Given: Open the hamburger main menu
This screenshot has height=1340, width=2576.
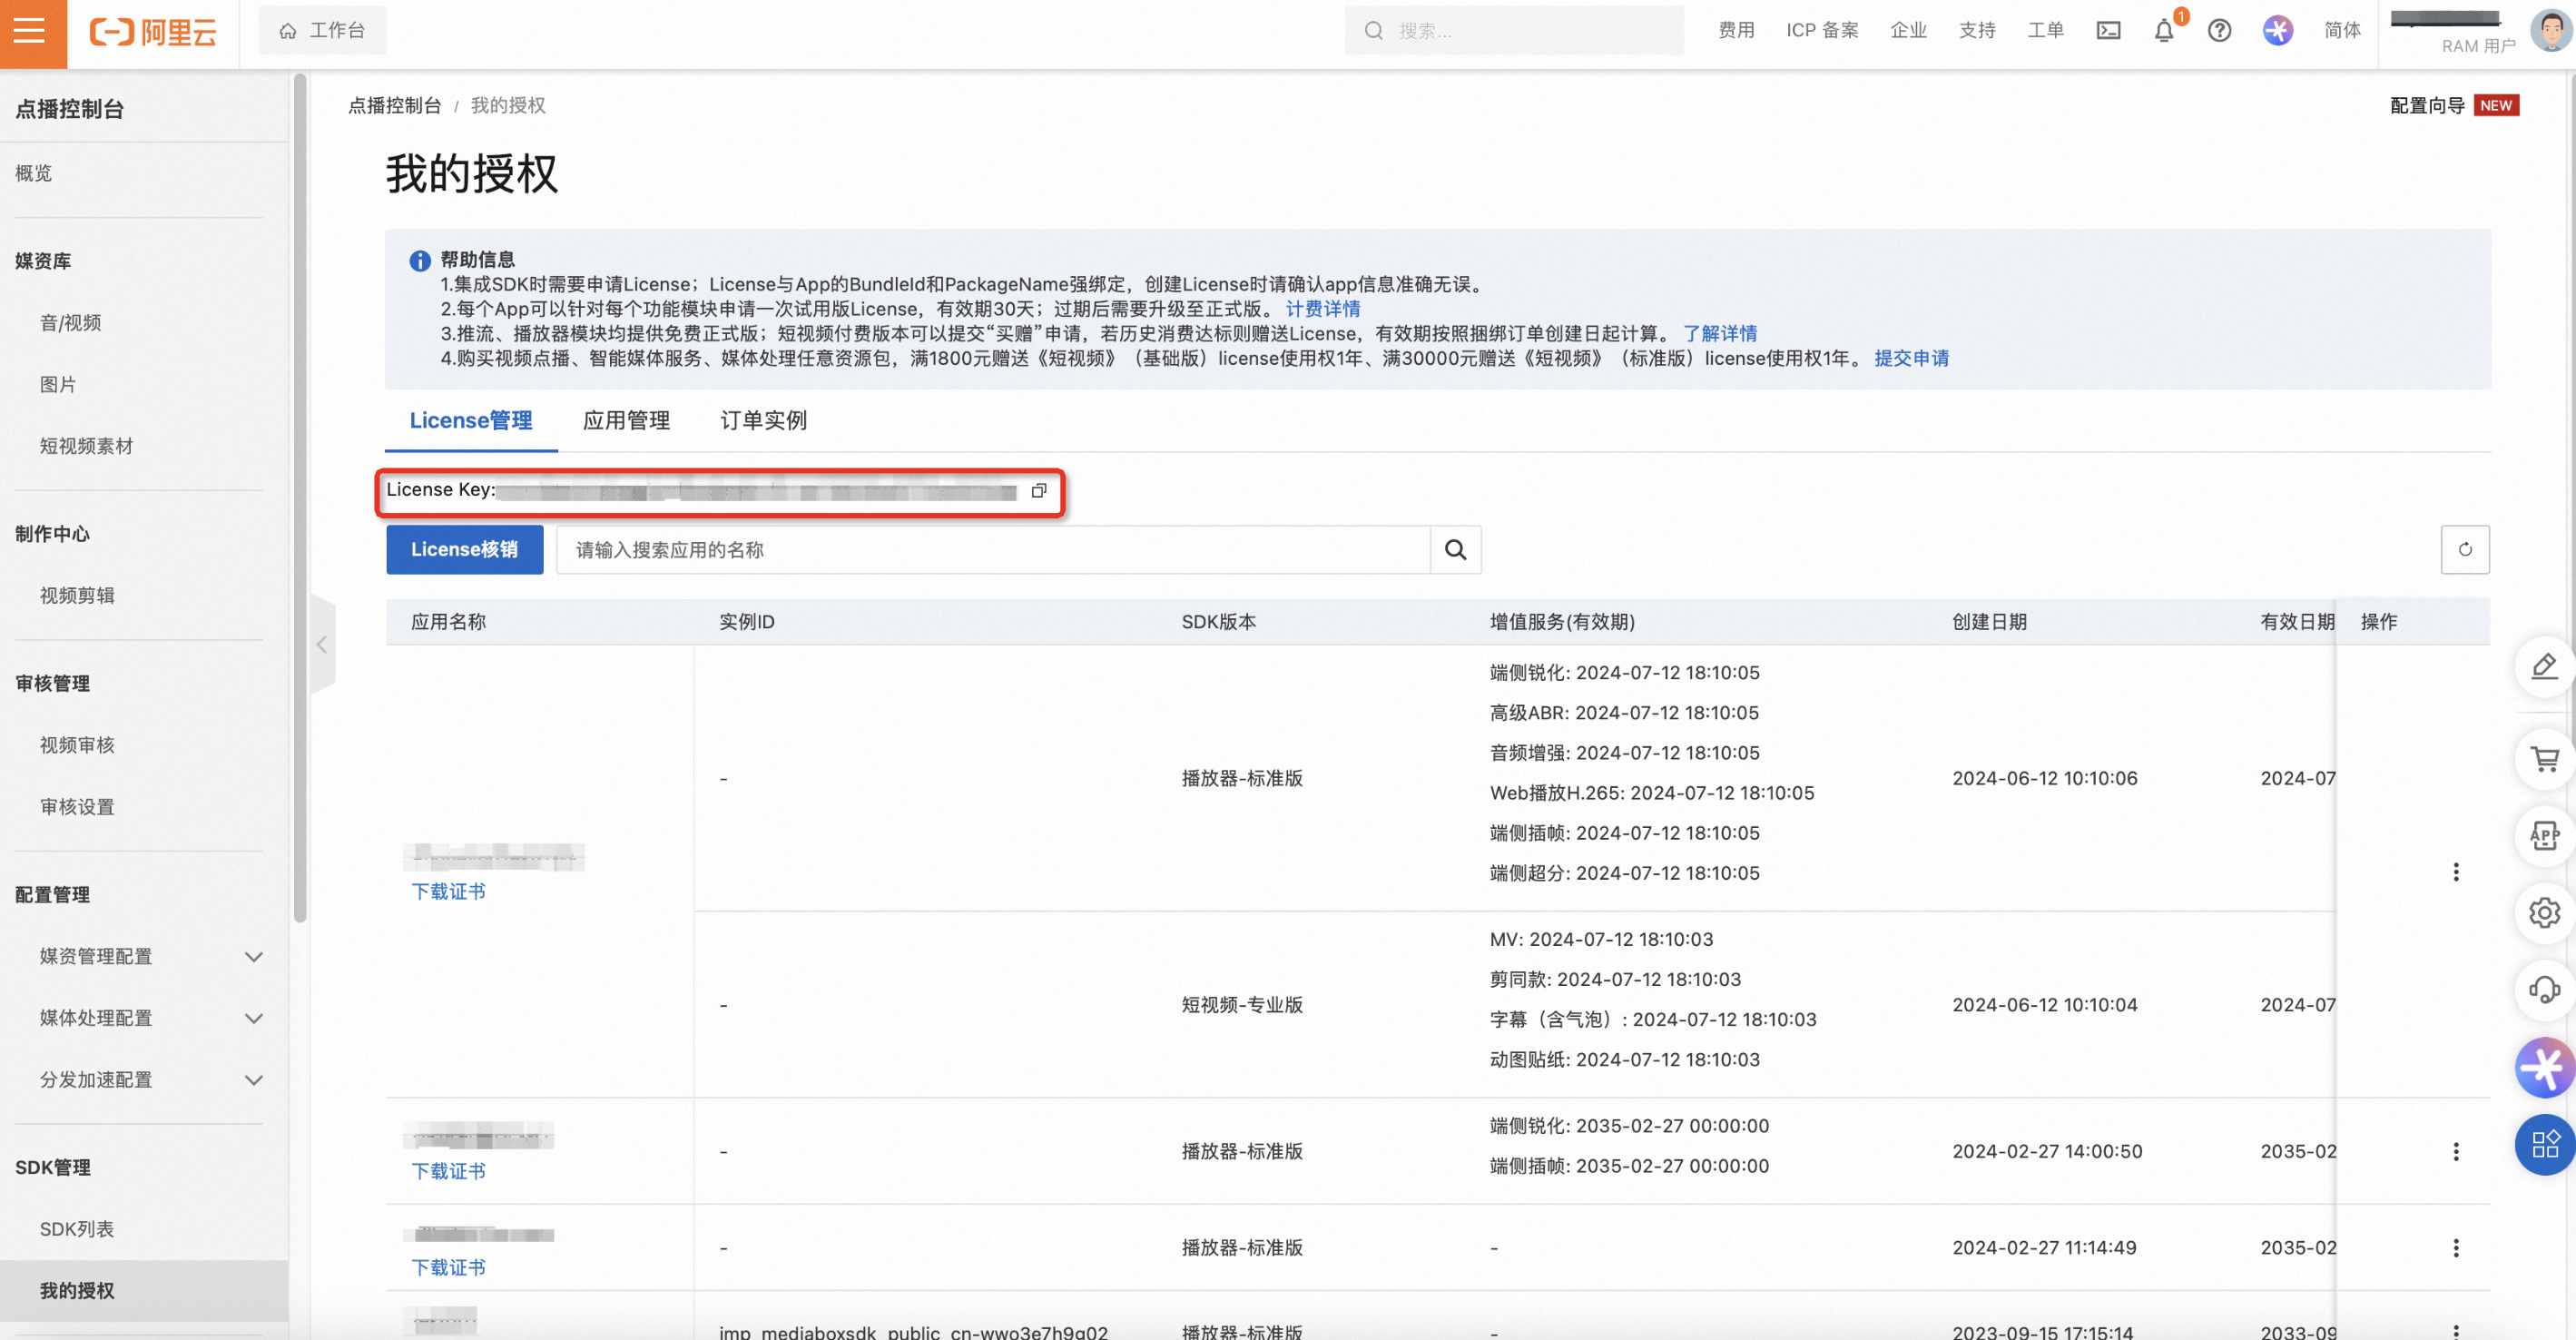Looking at the screenshot, I should point(30,31).
